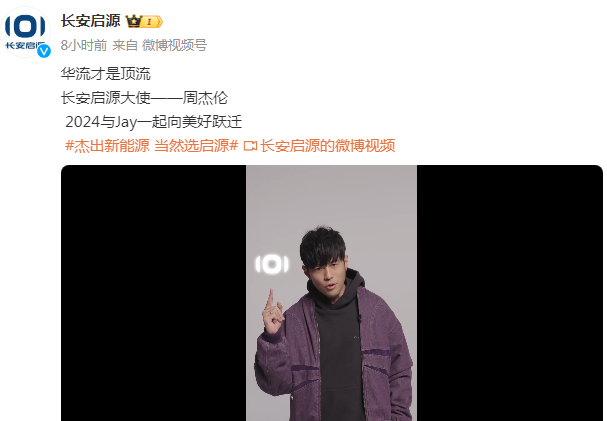Click the gold crown membership badge
Image resolution: width=607 pixels, height=421 pixels.
pyautogui.click(x=134, y=21)
